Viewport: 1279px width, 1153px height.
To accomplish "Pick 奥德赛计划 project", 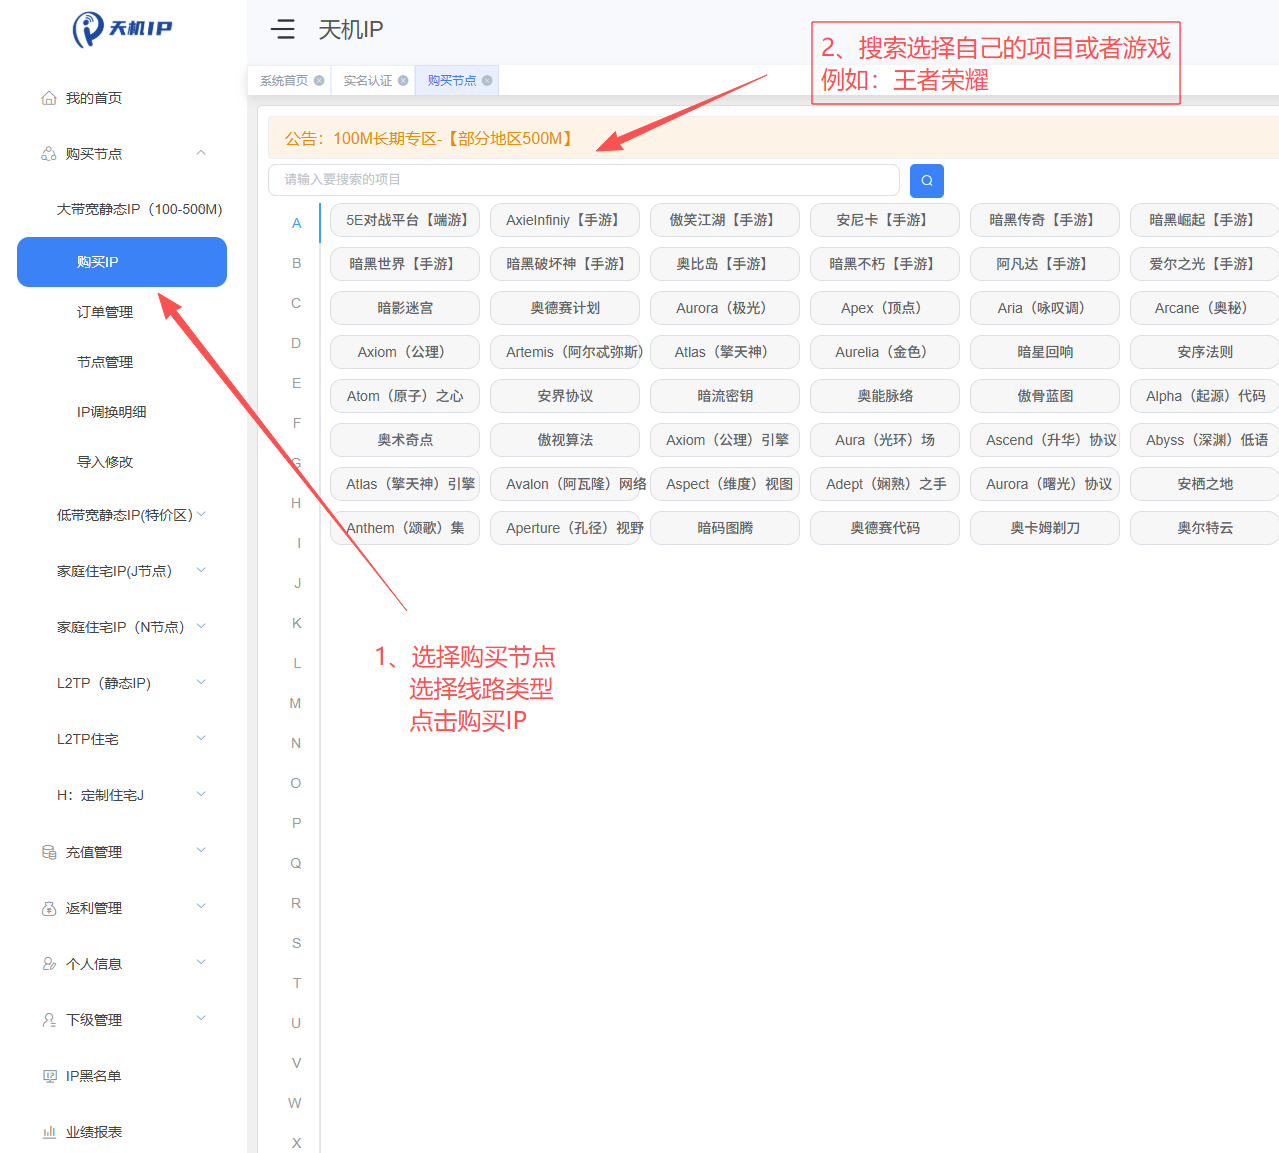I will click(565, 308).
